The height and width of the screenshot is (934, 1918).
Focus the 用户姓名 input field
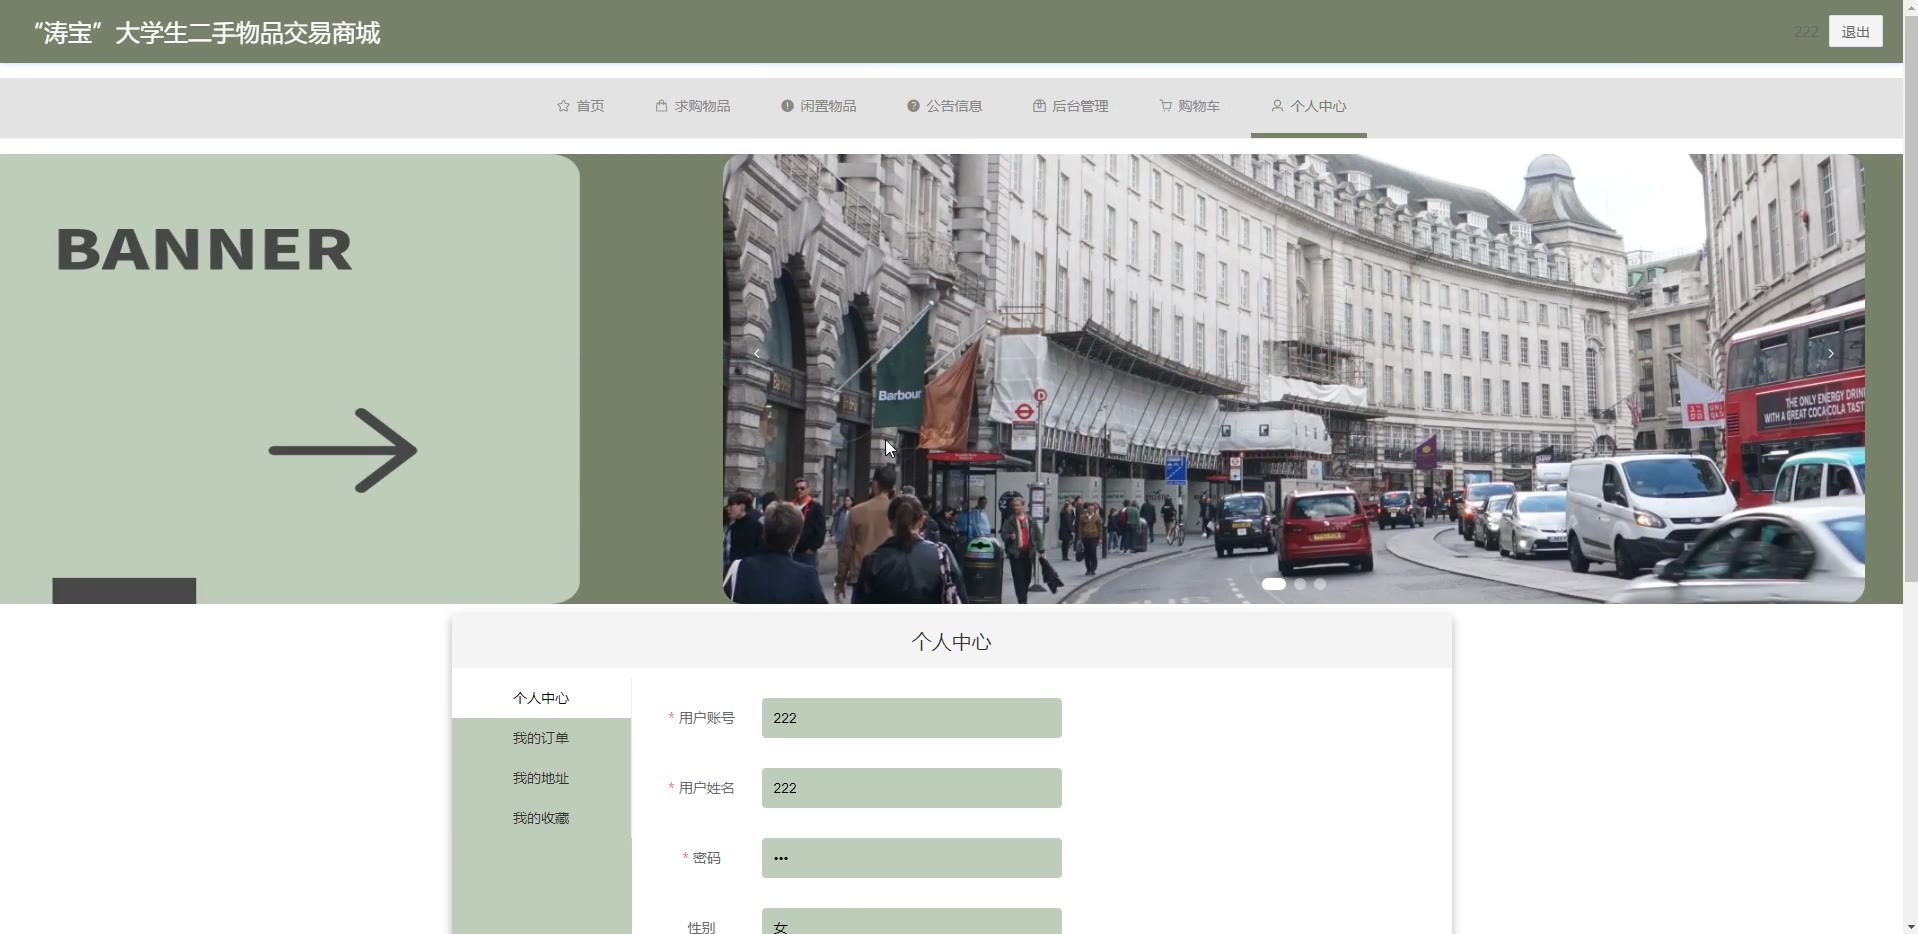point(911,788)
